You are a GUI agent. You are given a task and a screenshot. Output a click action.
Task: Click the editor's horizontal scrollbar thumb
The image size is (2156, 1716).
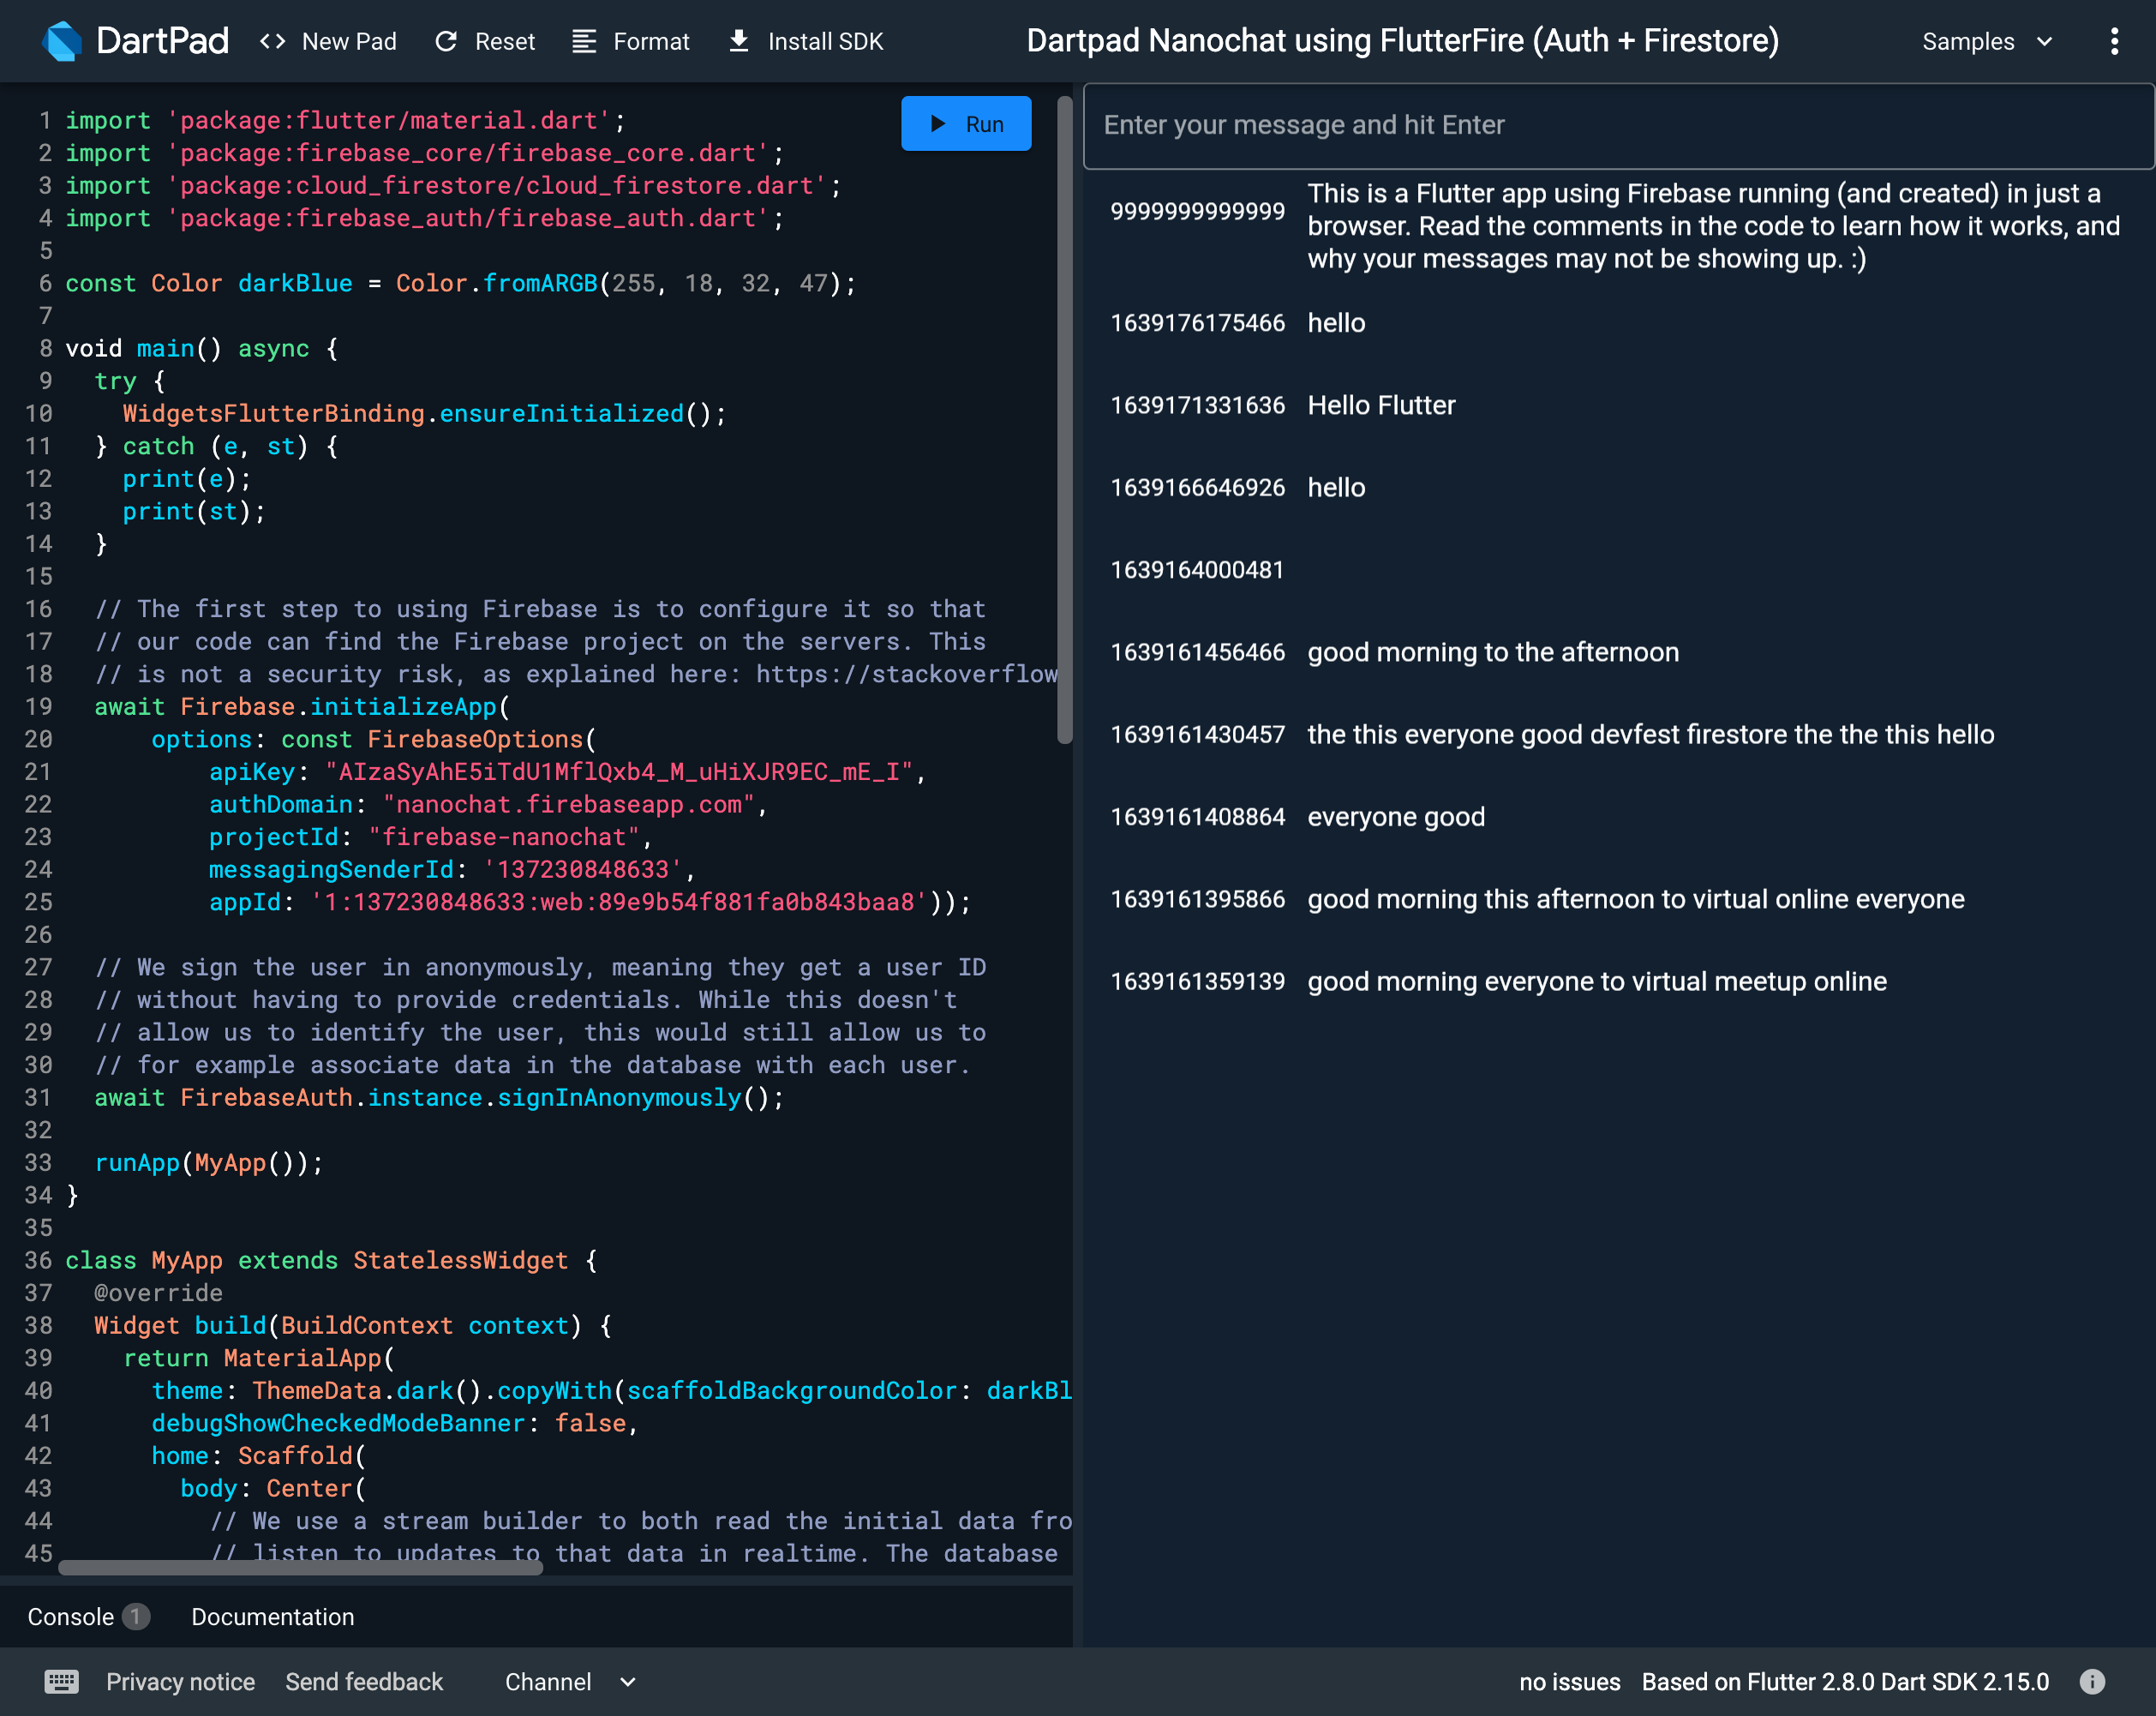click(x=300, y=1567)
